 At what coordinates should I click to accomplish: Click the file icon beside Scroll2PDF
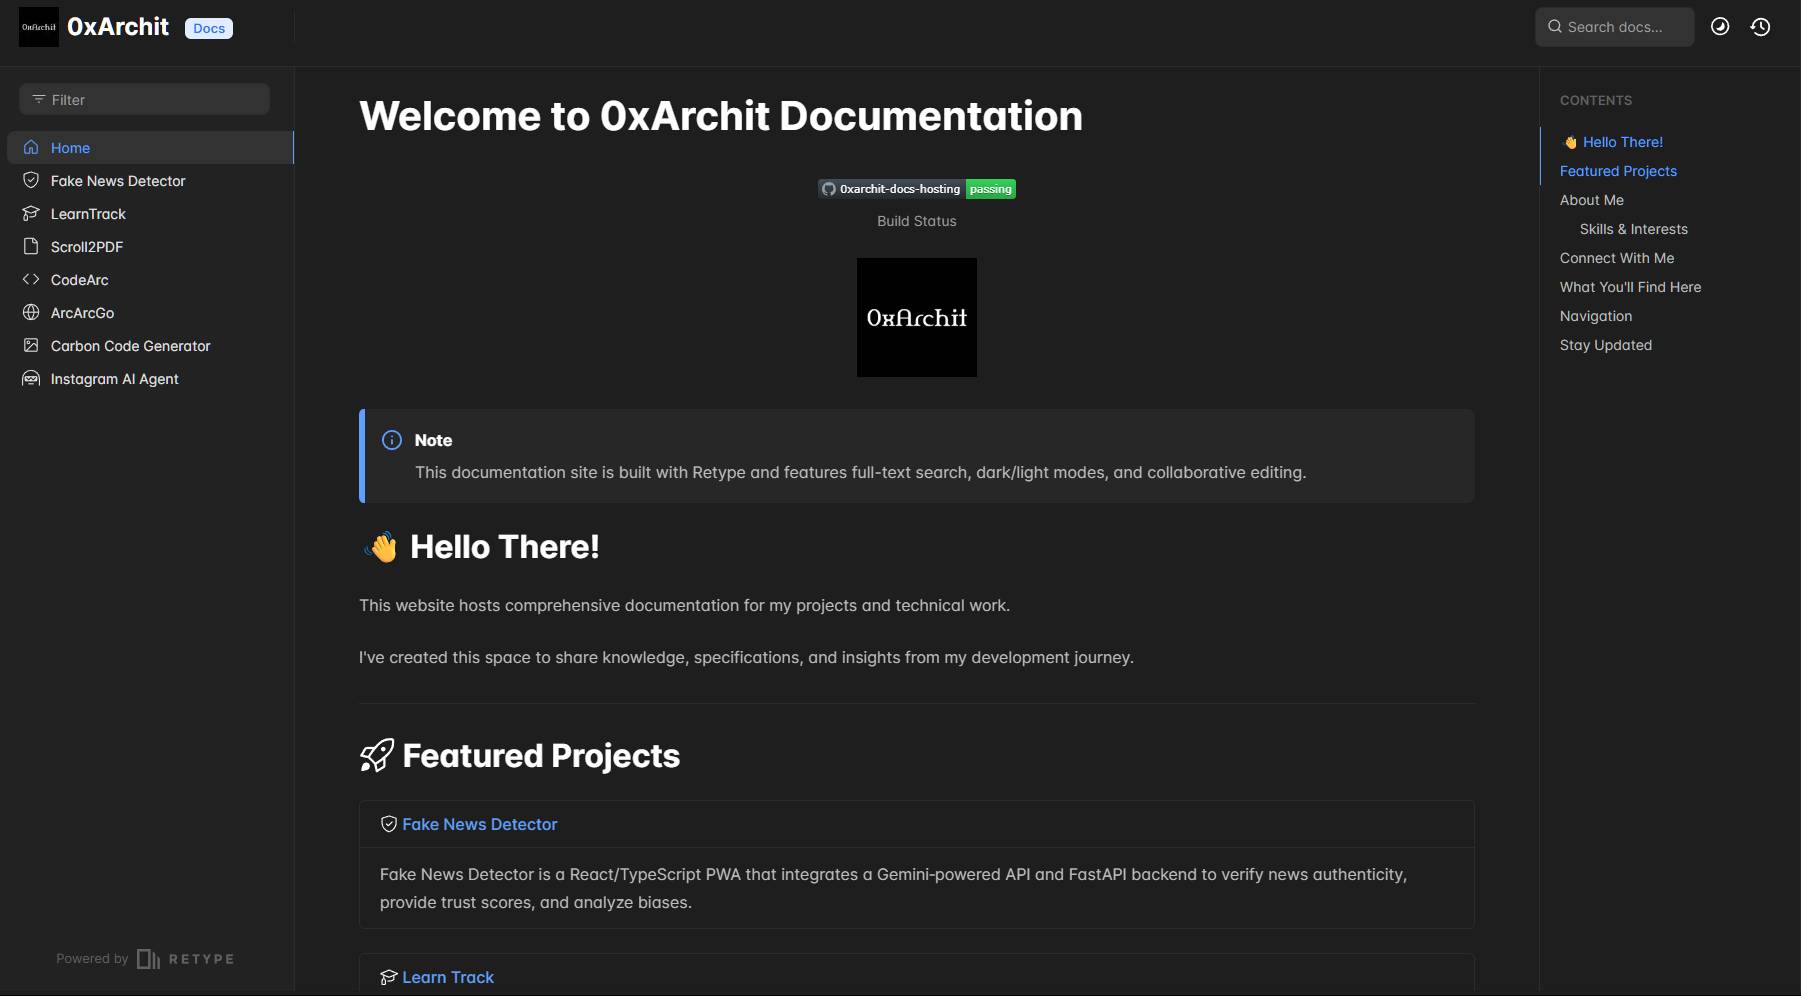pos(31,246)
